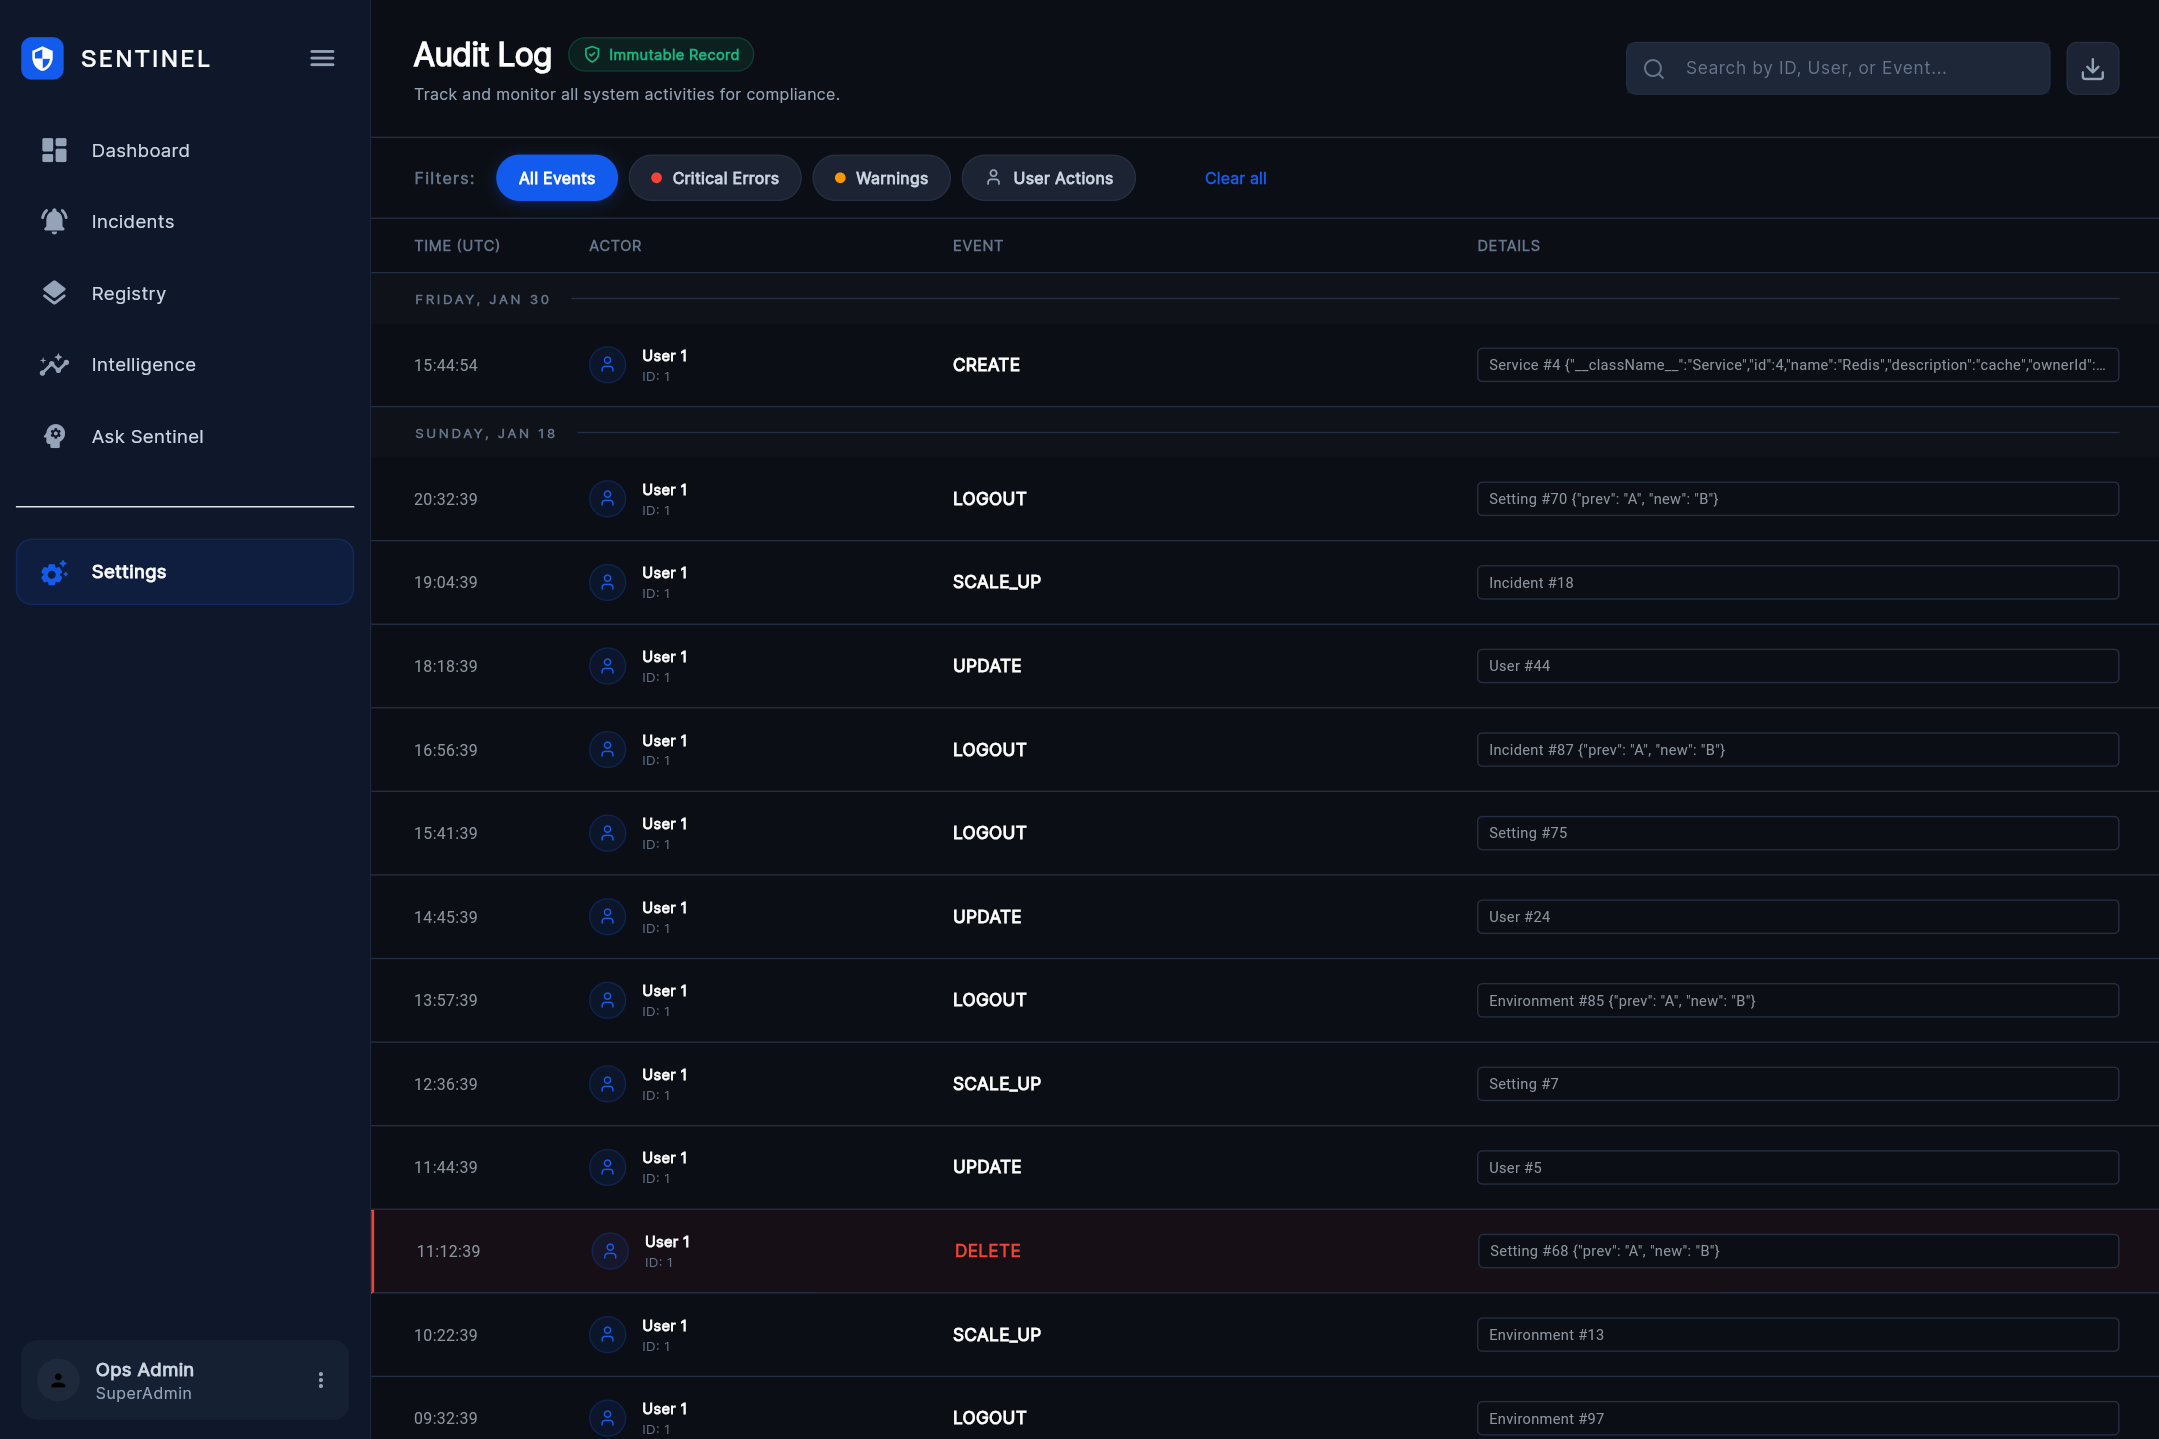Image resolution: width=2159 pixels, height=1439 pixels.
Task: Click the Ask Sentinel head icon
Action: [54, 436]
